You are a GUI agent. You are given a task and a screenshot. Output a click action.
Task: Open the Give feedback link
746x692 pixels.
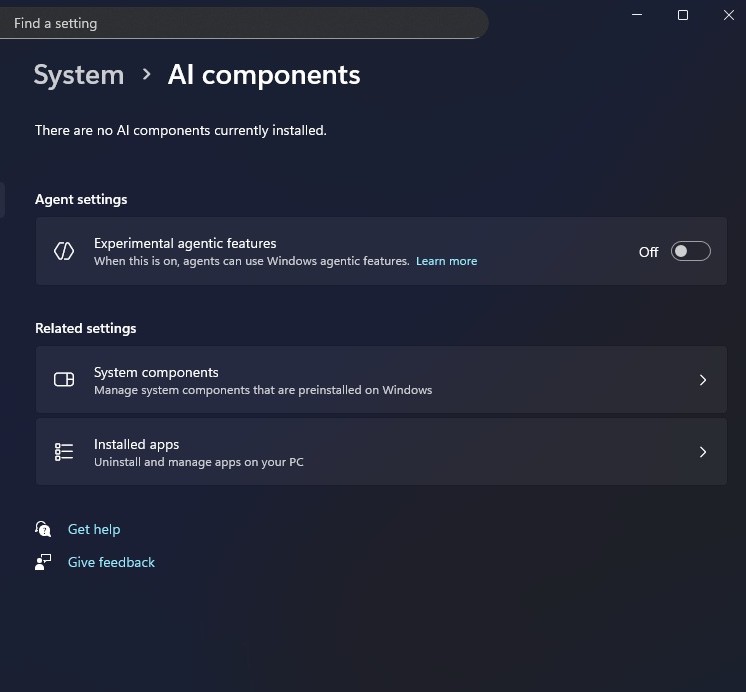point(111,562)
